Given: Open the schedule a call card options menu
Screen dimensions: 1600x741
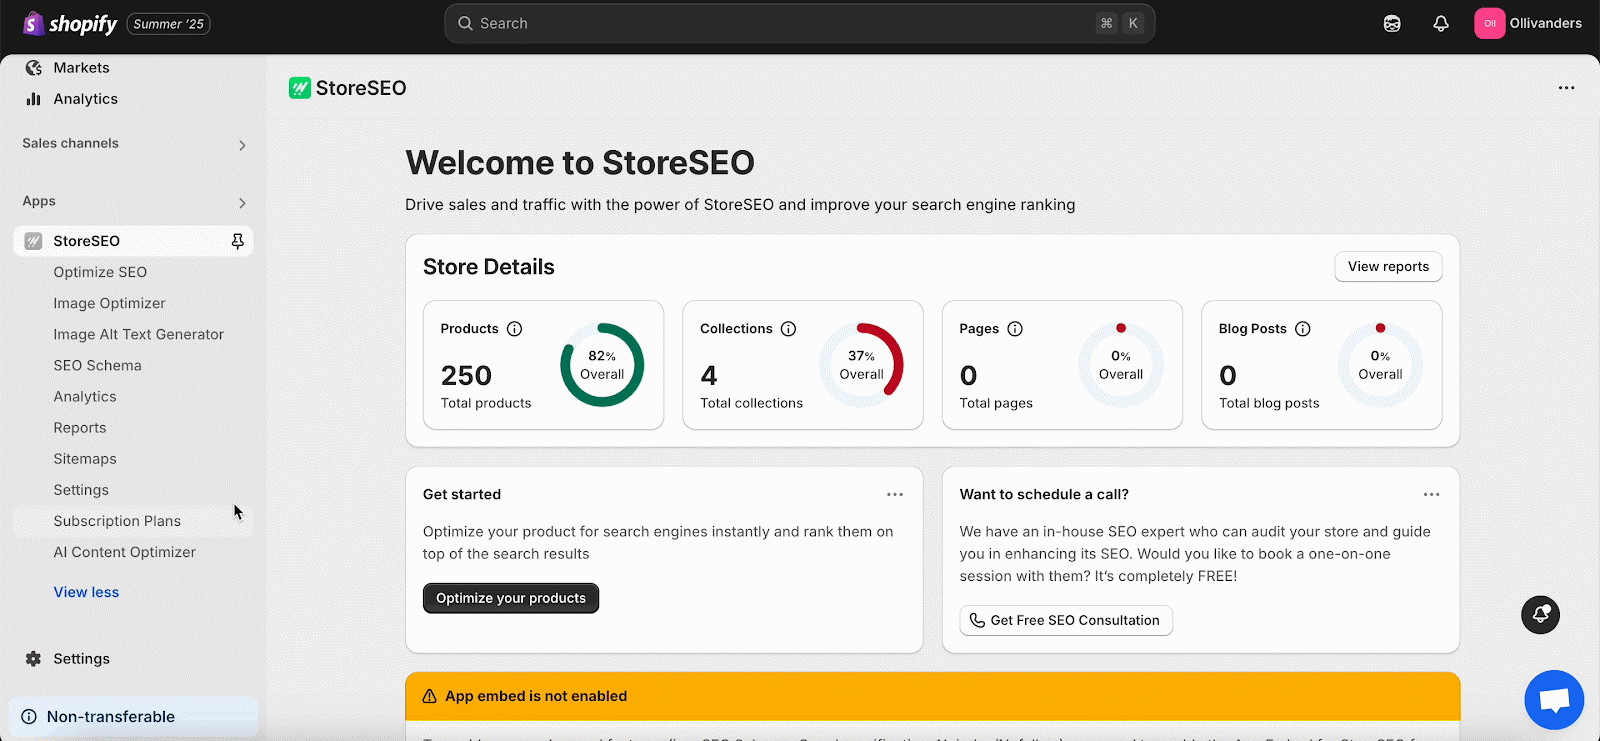Looking at the screenshot, I should tap(1432, 494).
